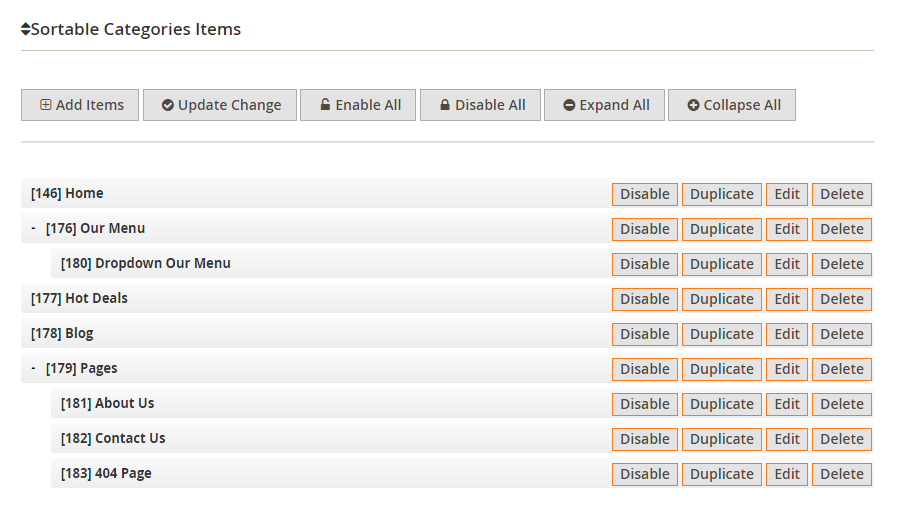Edit the Blog menu item
Image resolution: width=897 pixels, height=507 pixels.
[787, 334]
